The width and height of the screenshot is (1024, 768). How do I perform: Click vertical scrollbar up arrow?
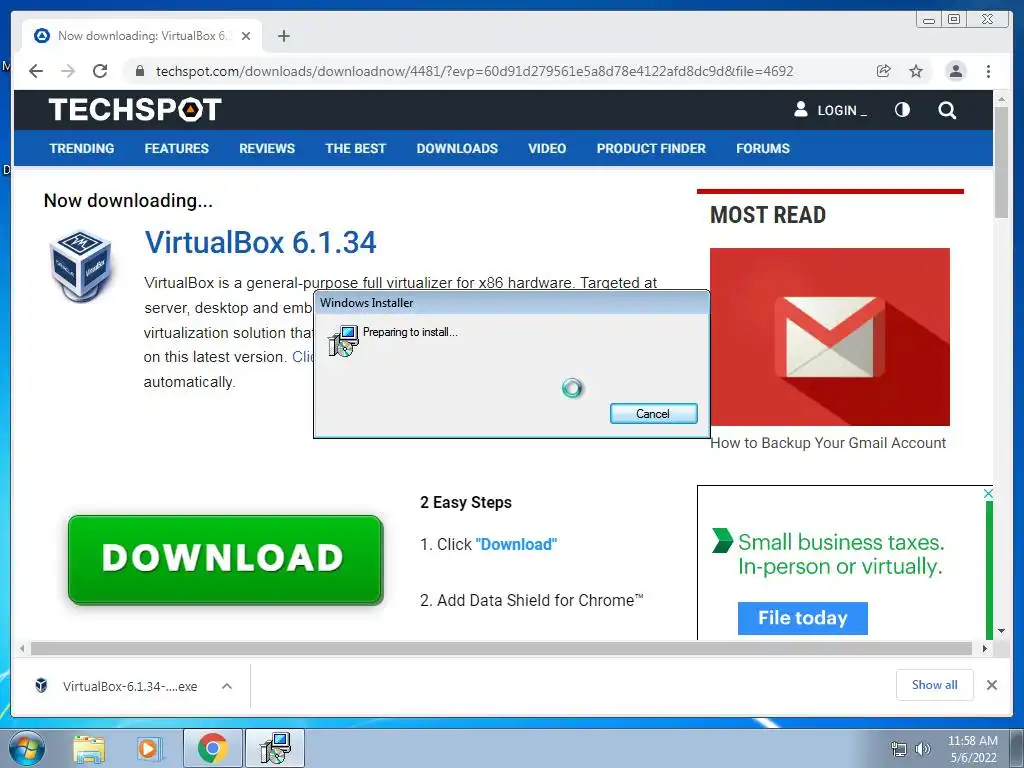[x=1002, y=100]
